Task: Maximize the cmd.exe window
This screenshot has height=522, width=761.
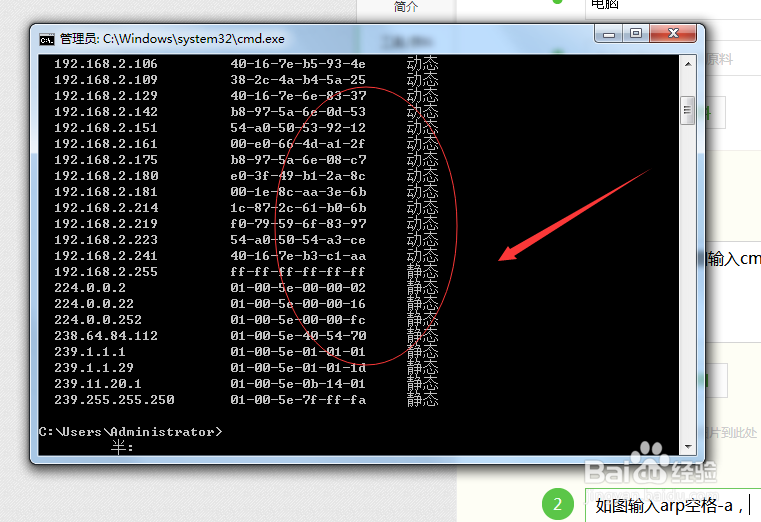Action: click(x=636, y=33)
